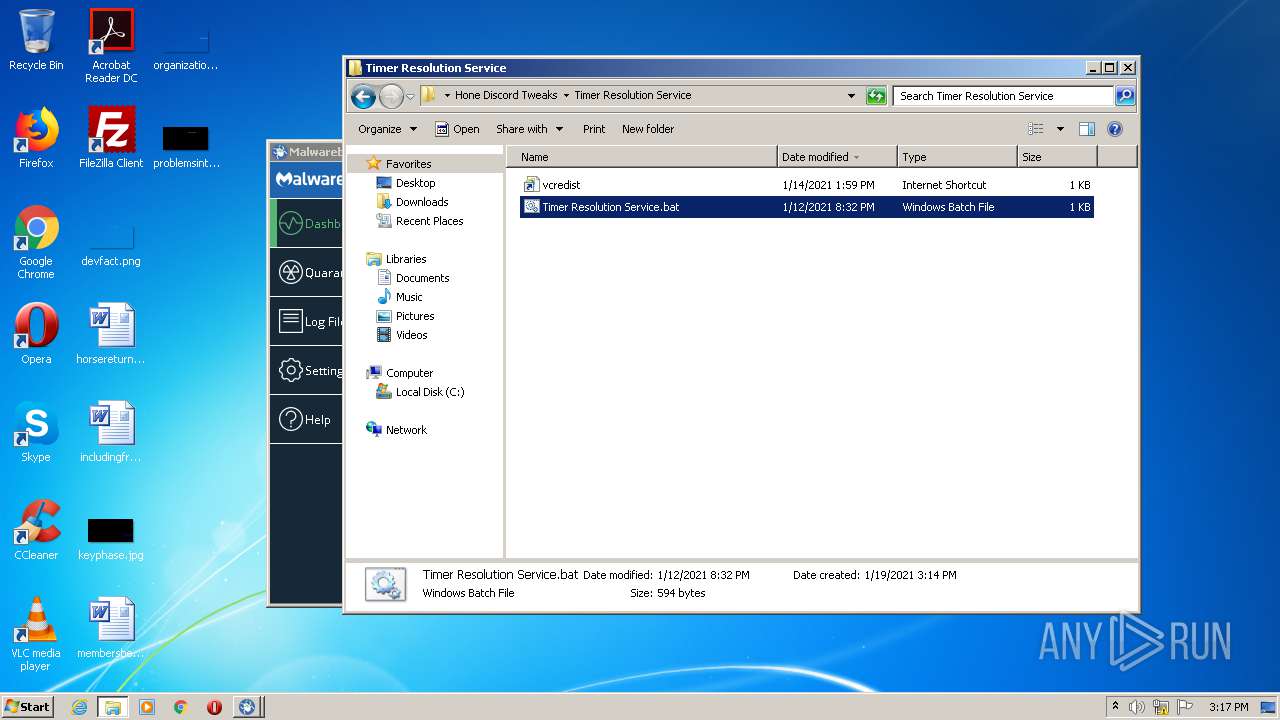Open the recent pages dropdown arrow

[x=410, y=97]
